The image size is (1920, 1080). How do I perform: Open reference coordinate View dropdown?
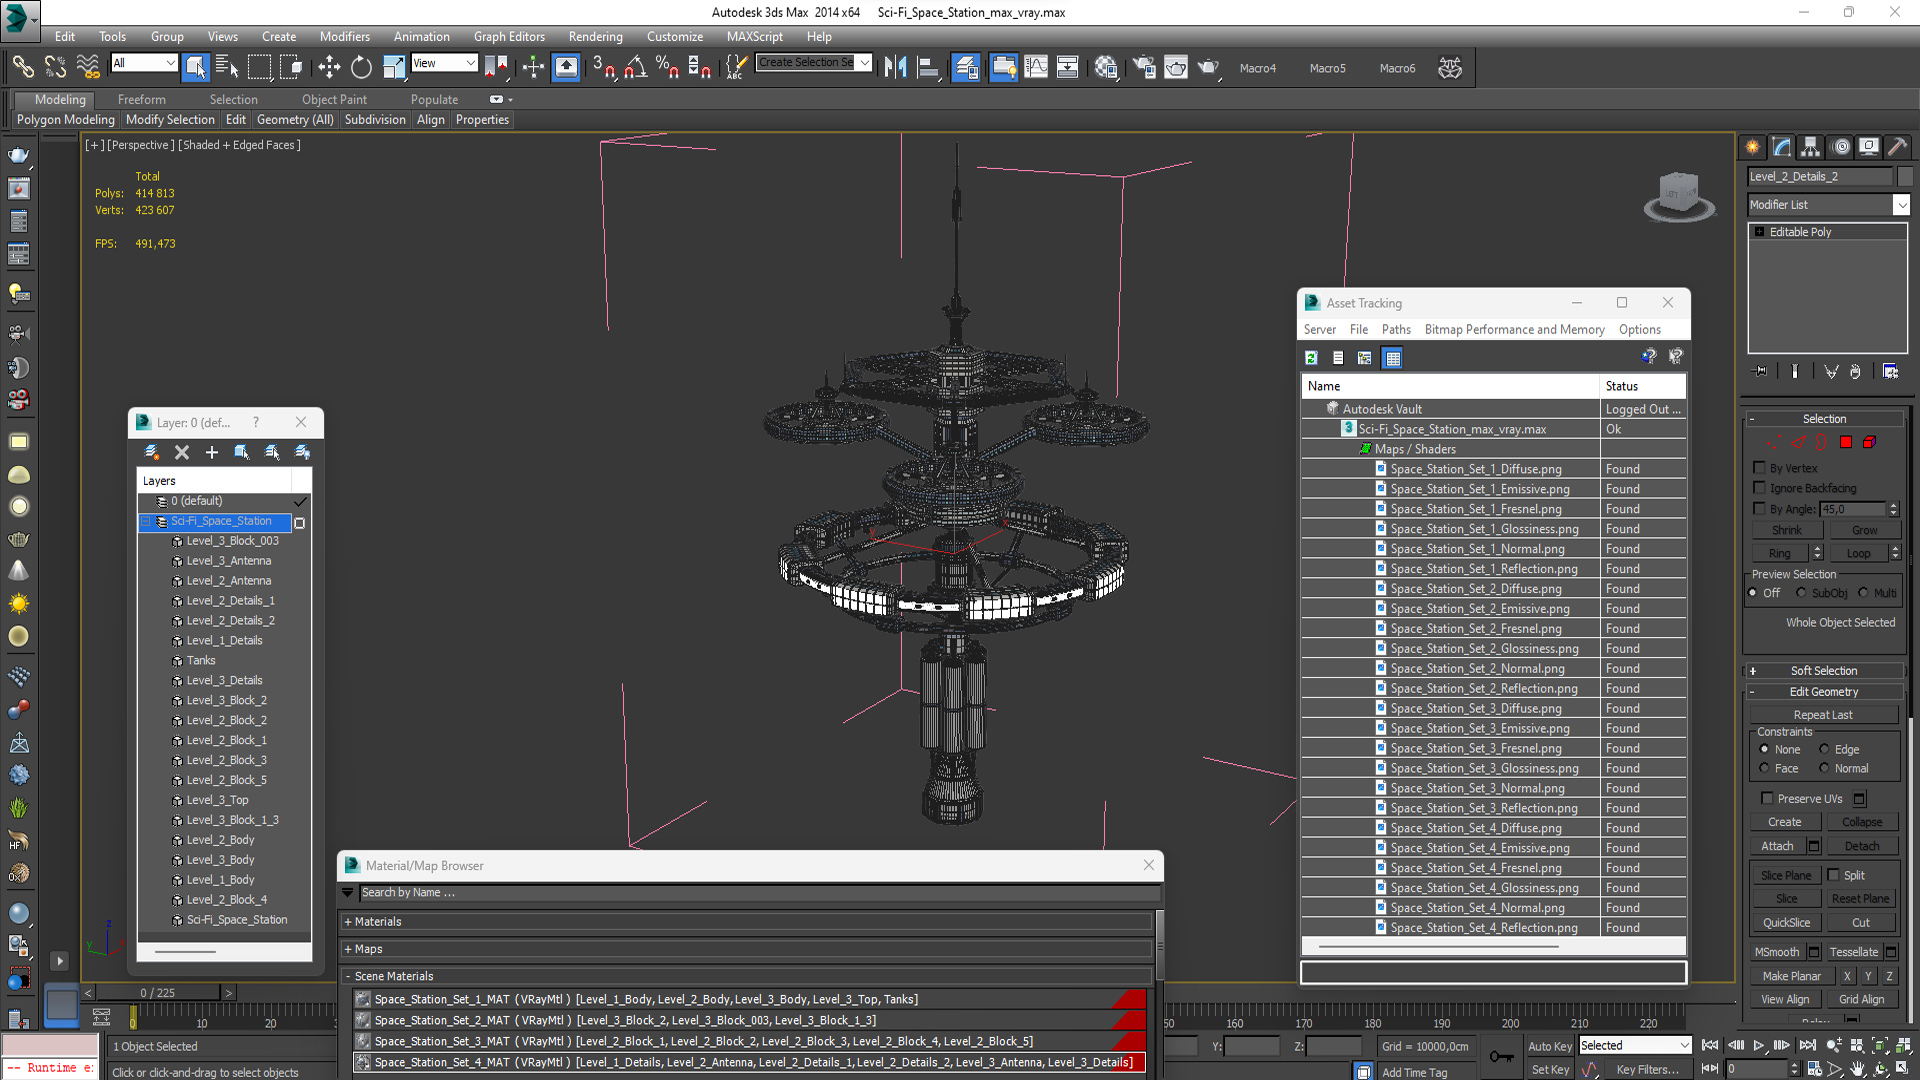pyautogui.click(x=444, y=63)
